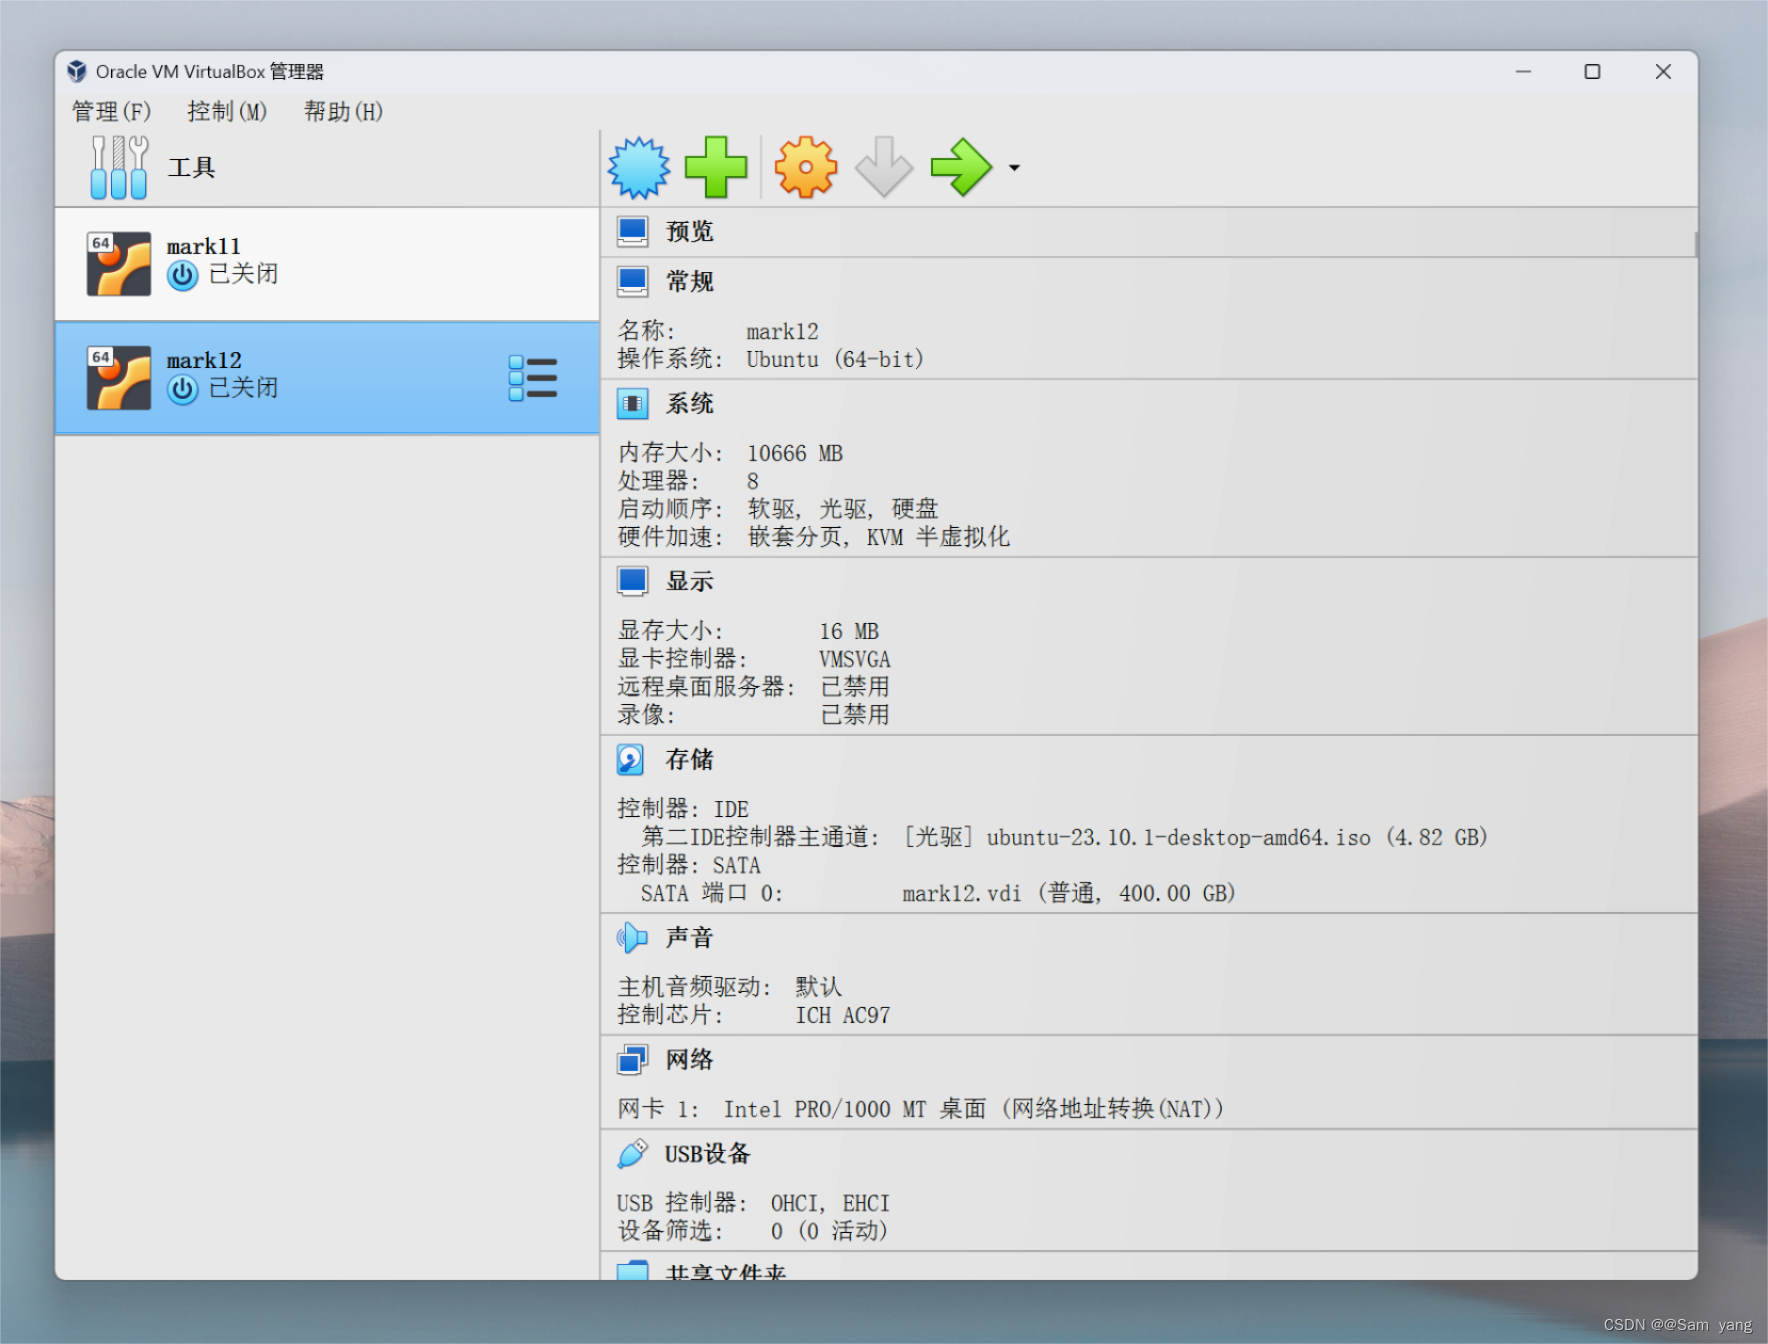Click the green plus Add VM icon
1768x1344 pixels.
pyautogui.click(x=716, y=167)
